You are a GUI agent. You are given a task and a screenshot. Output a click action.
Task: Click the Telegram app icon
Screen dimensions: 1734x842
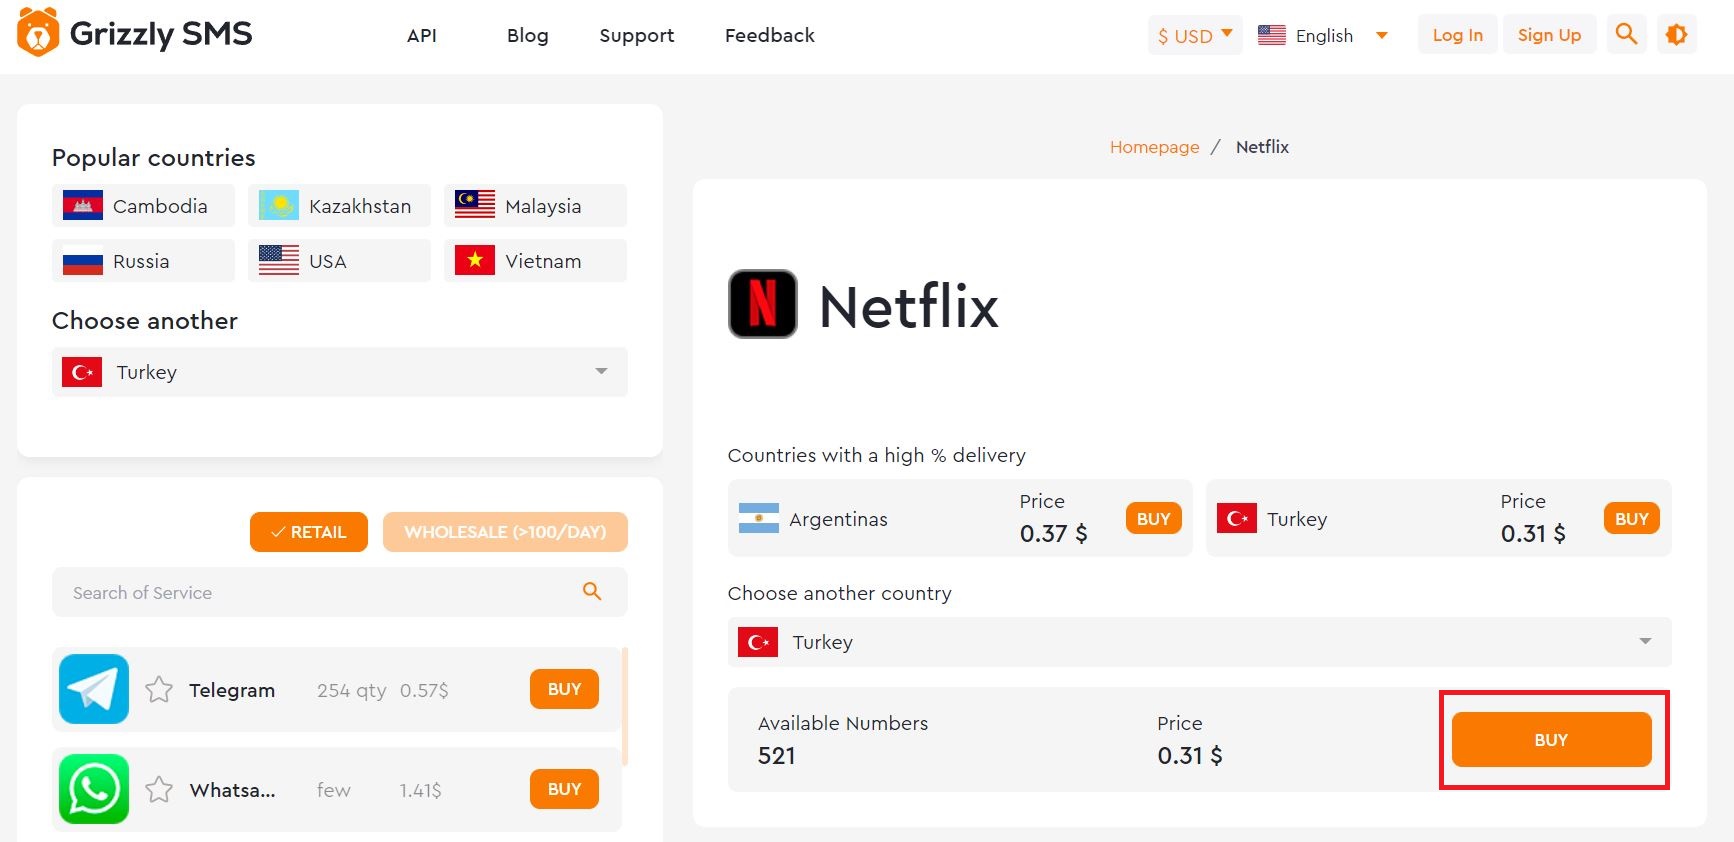coord(94,689)
